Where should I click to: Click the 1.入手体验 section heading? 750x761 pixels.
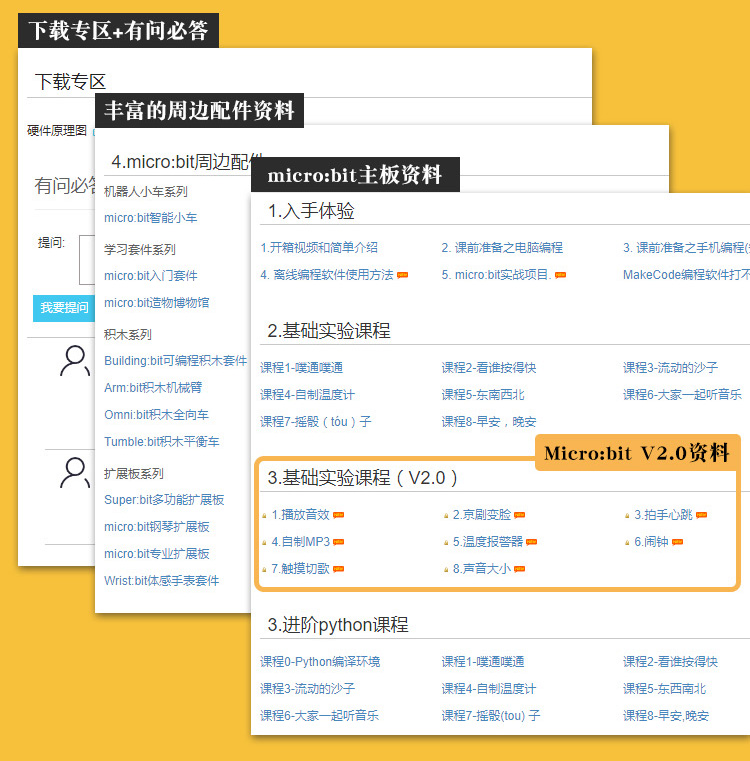pyautogui.click(x=311, y=211)
